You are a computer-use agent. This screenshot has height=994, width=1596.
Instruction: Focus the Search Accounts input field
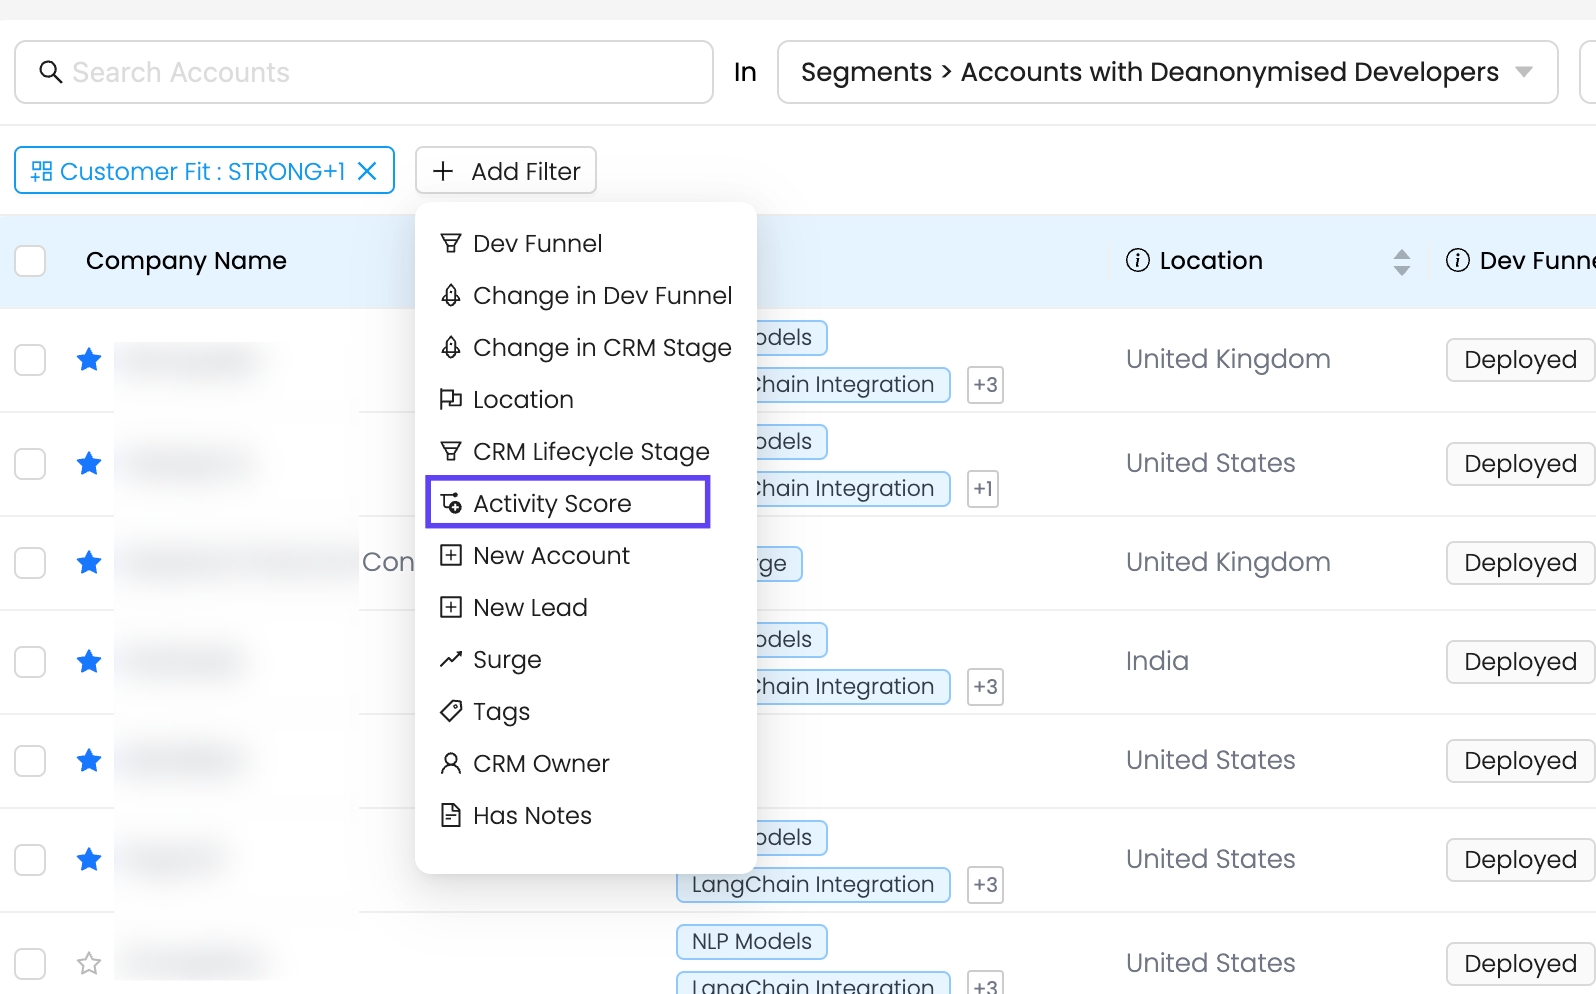click(x=380, y=72)
